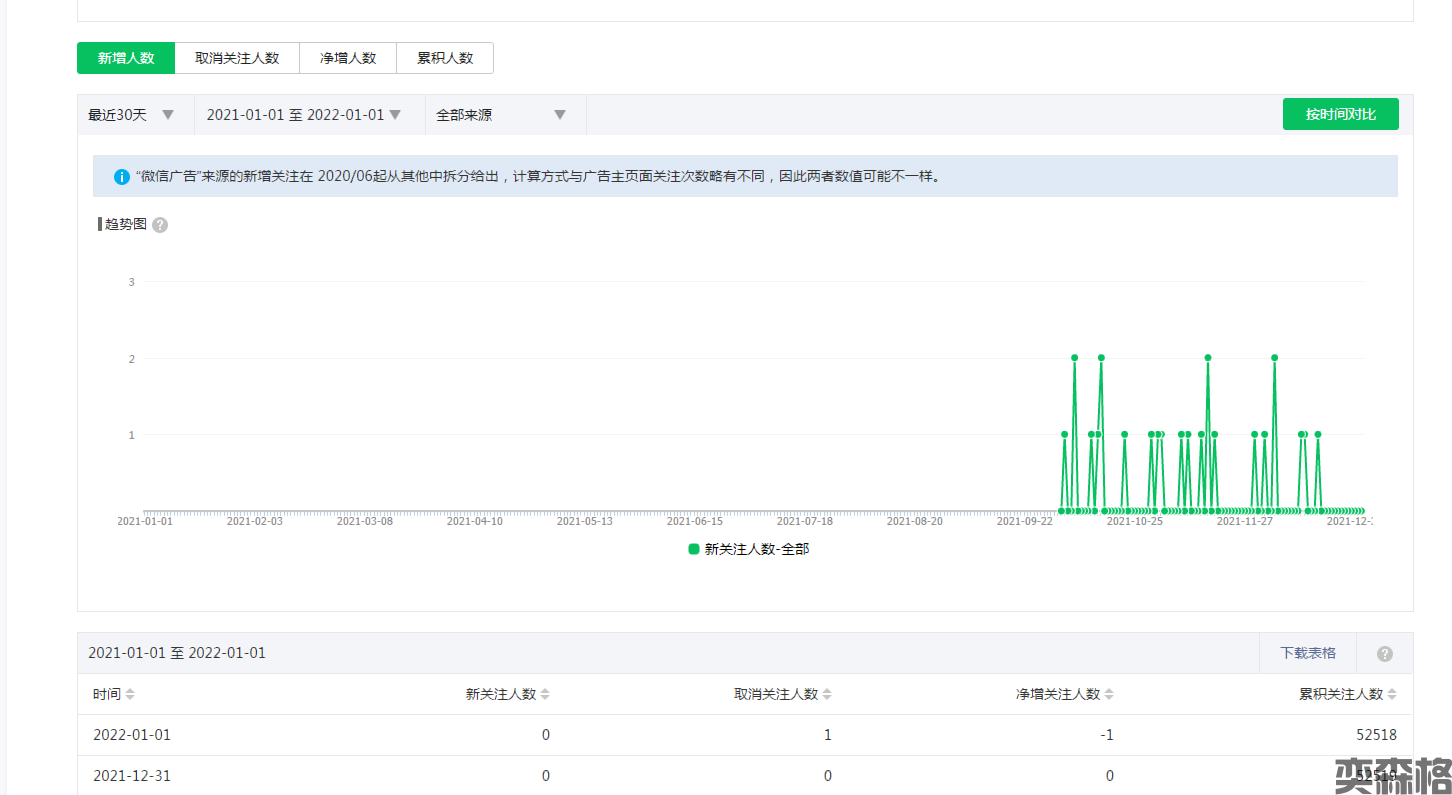Expand the 全部来源 source dropdown
1452x795 pixels.
click(x=502, y=115)
